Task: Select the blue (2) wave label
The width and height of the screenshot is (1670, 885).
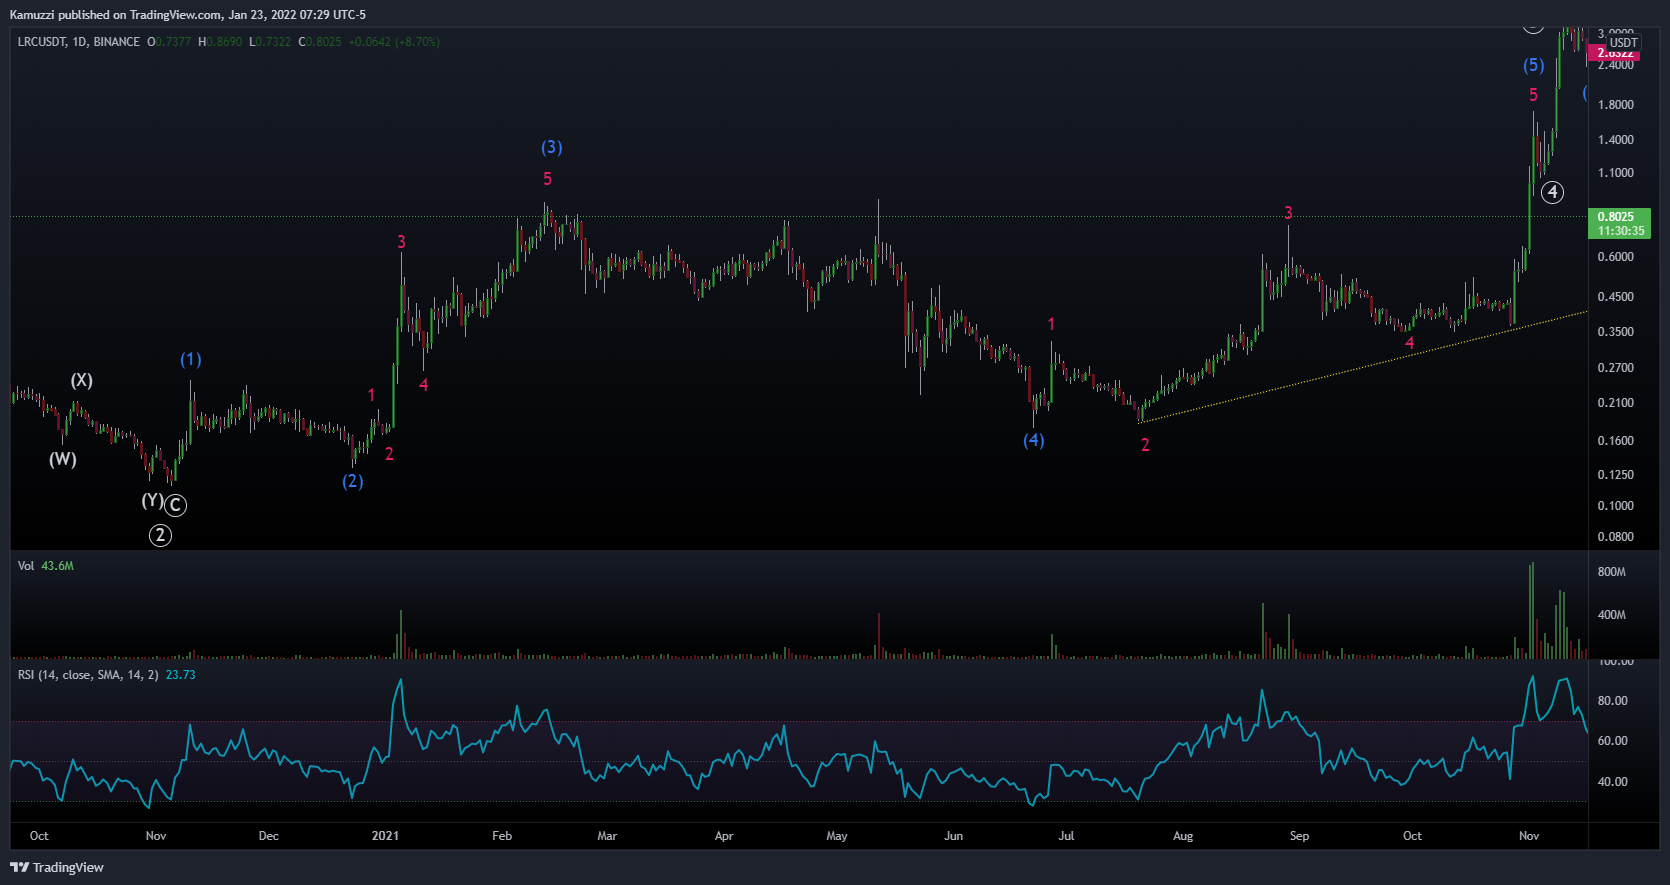Action: [x=353, y=481]
